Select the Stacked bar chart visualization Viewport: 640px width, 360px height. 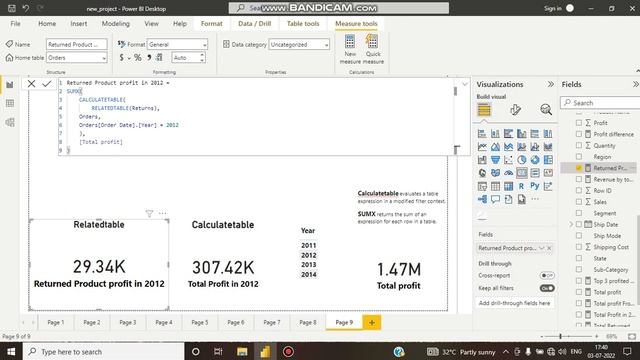point(482,133)
